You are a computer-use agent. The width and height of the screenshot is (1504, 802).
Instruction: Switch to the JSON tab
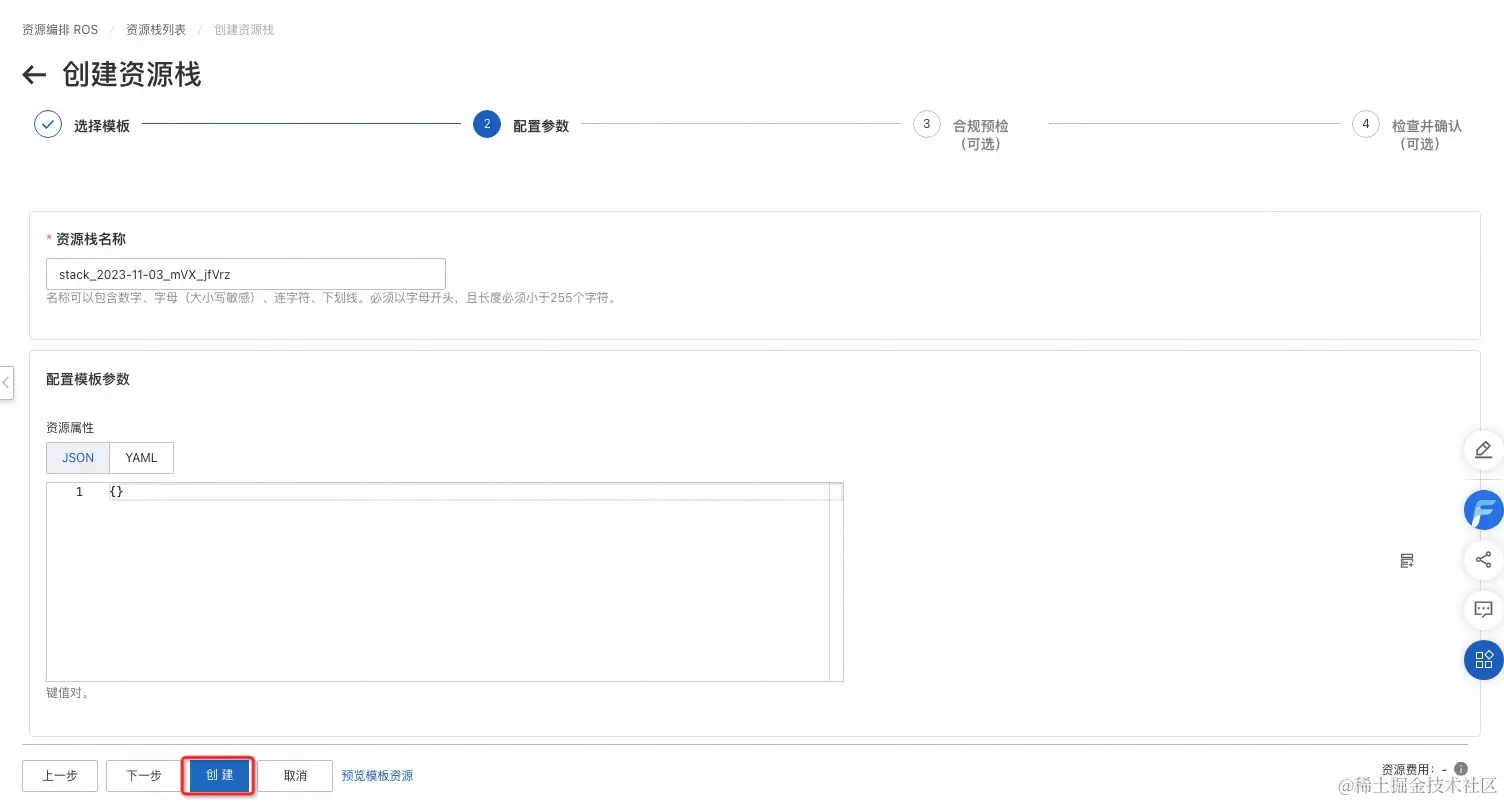tap(78, 458)
